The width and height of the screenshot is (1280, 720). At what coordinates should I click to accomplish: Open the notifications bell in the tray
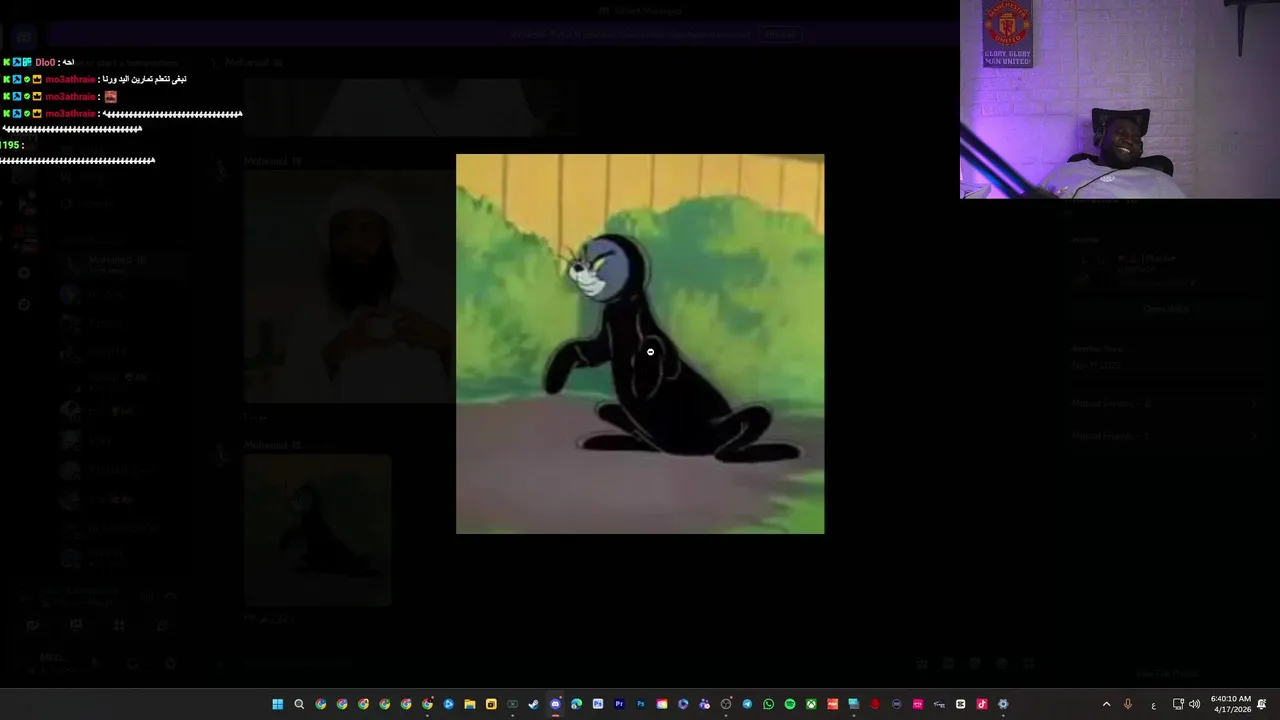1262,704
